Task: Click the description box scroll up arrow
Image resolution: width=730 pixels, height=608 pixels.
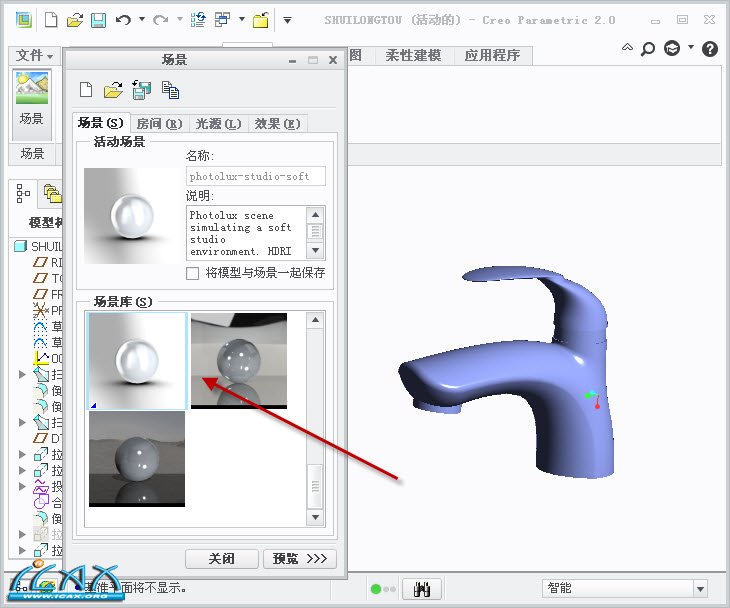Action: coord(316,215)
